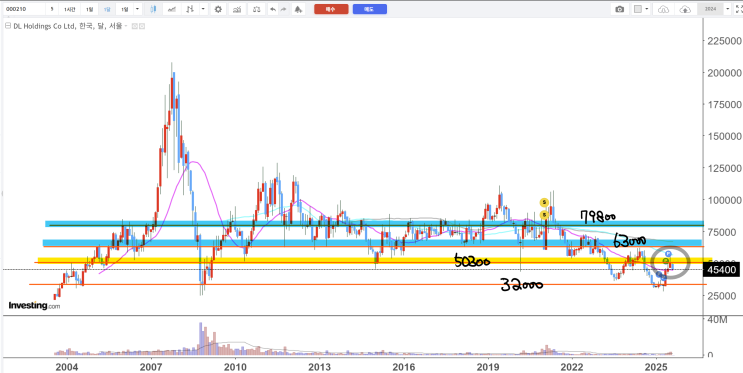Click the 2019 label on time axis
Image resolution: width=743 pixels, height=373 pixels.
coord(487,367)
